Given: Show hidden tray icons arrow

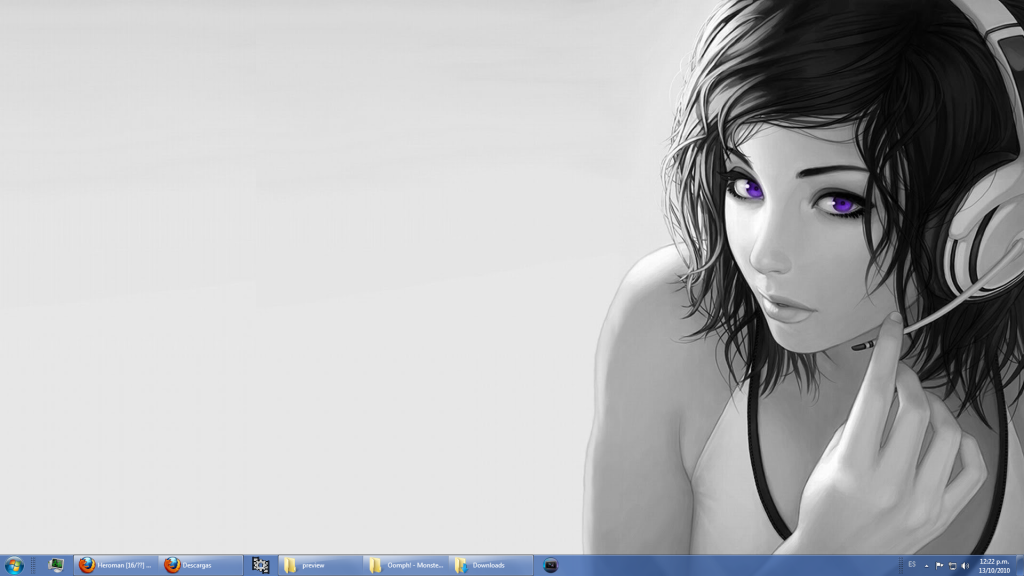Looking at the screenshot, I should [x=926, y=566].
